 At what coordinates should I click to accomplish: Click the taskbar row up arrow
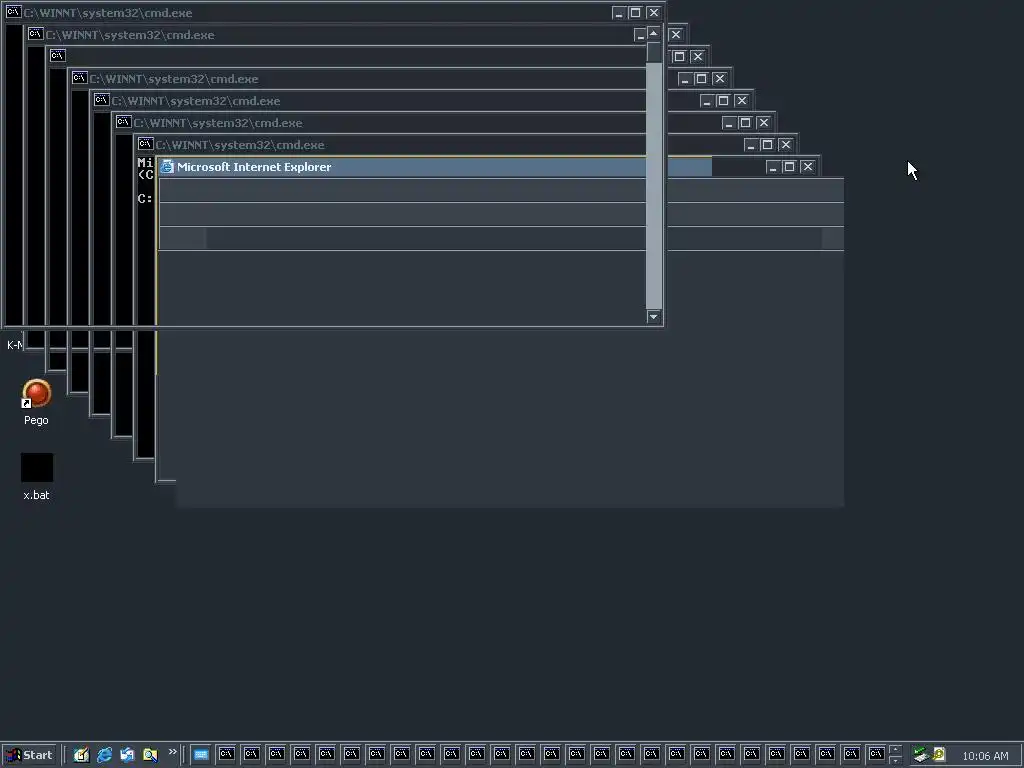pyautogui.click(x=895, y=749)
